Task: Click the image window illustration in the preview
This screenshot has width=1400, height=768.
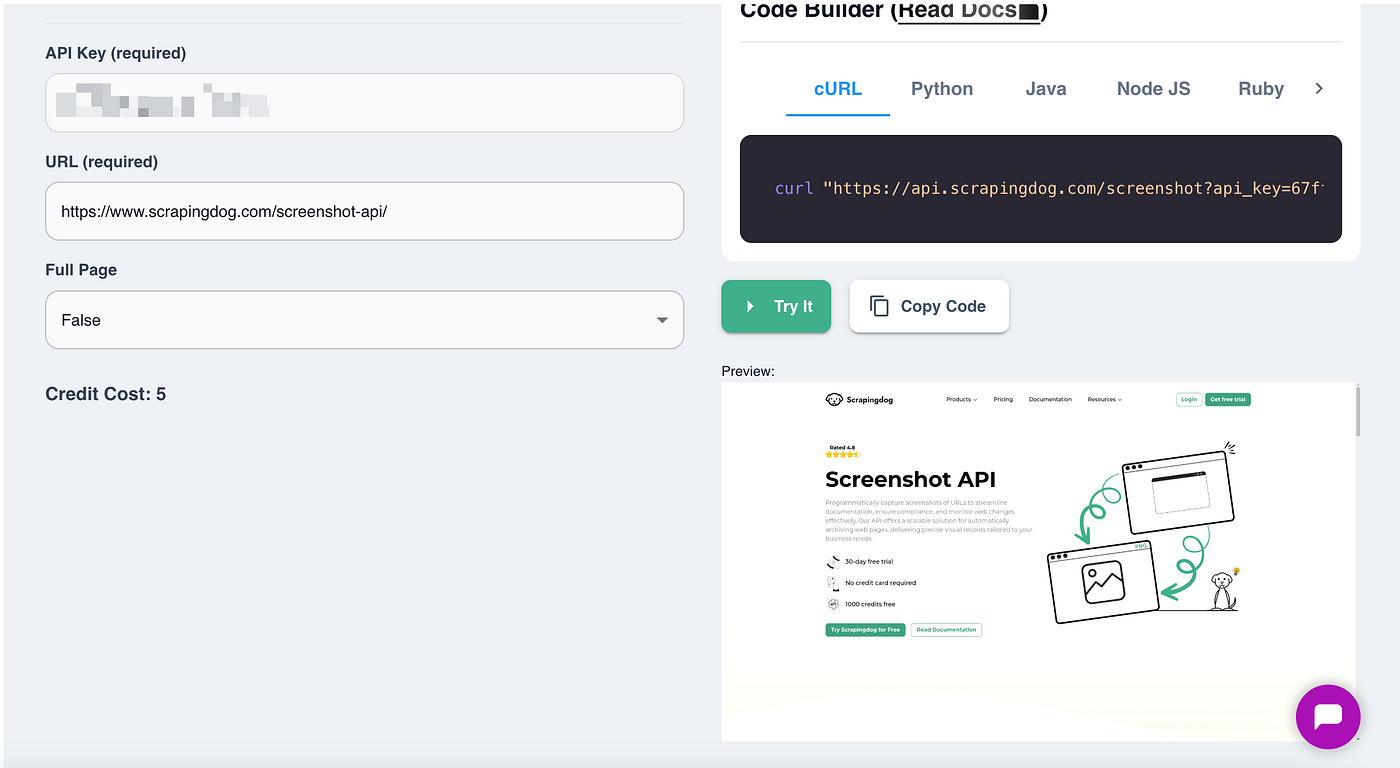Action: tap(1102, 582)
